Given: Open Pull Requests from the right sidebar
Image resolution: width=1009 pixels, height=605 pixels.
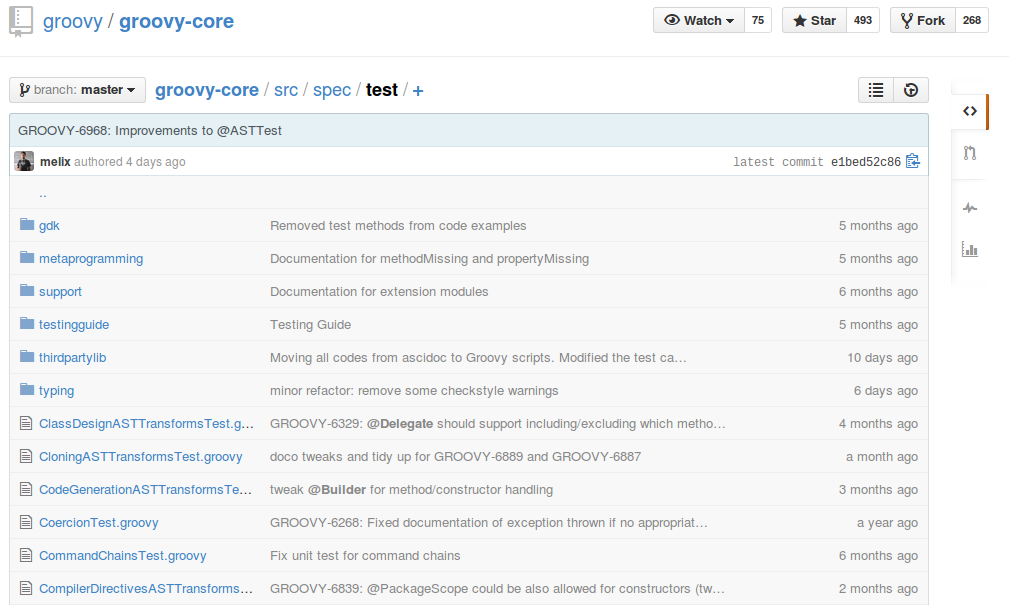Looking at the screenshot, I should coord(969,153).
